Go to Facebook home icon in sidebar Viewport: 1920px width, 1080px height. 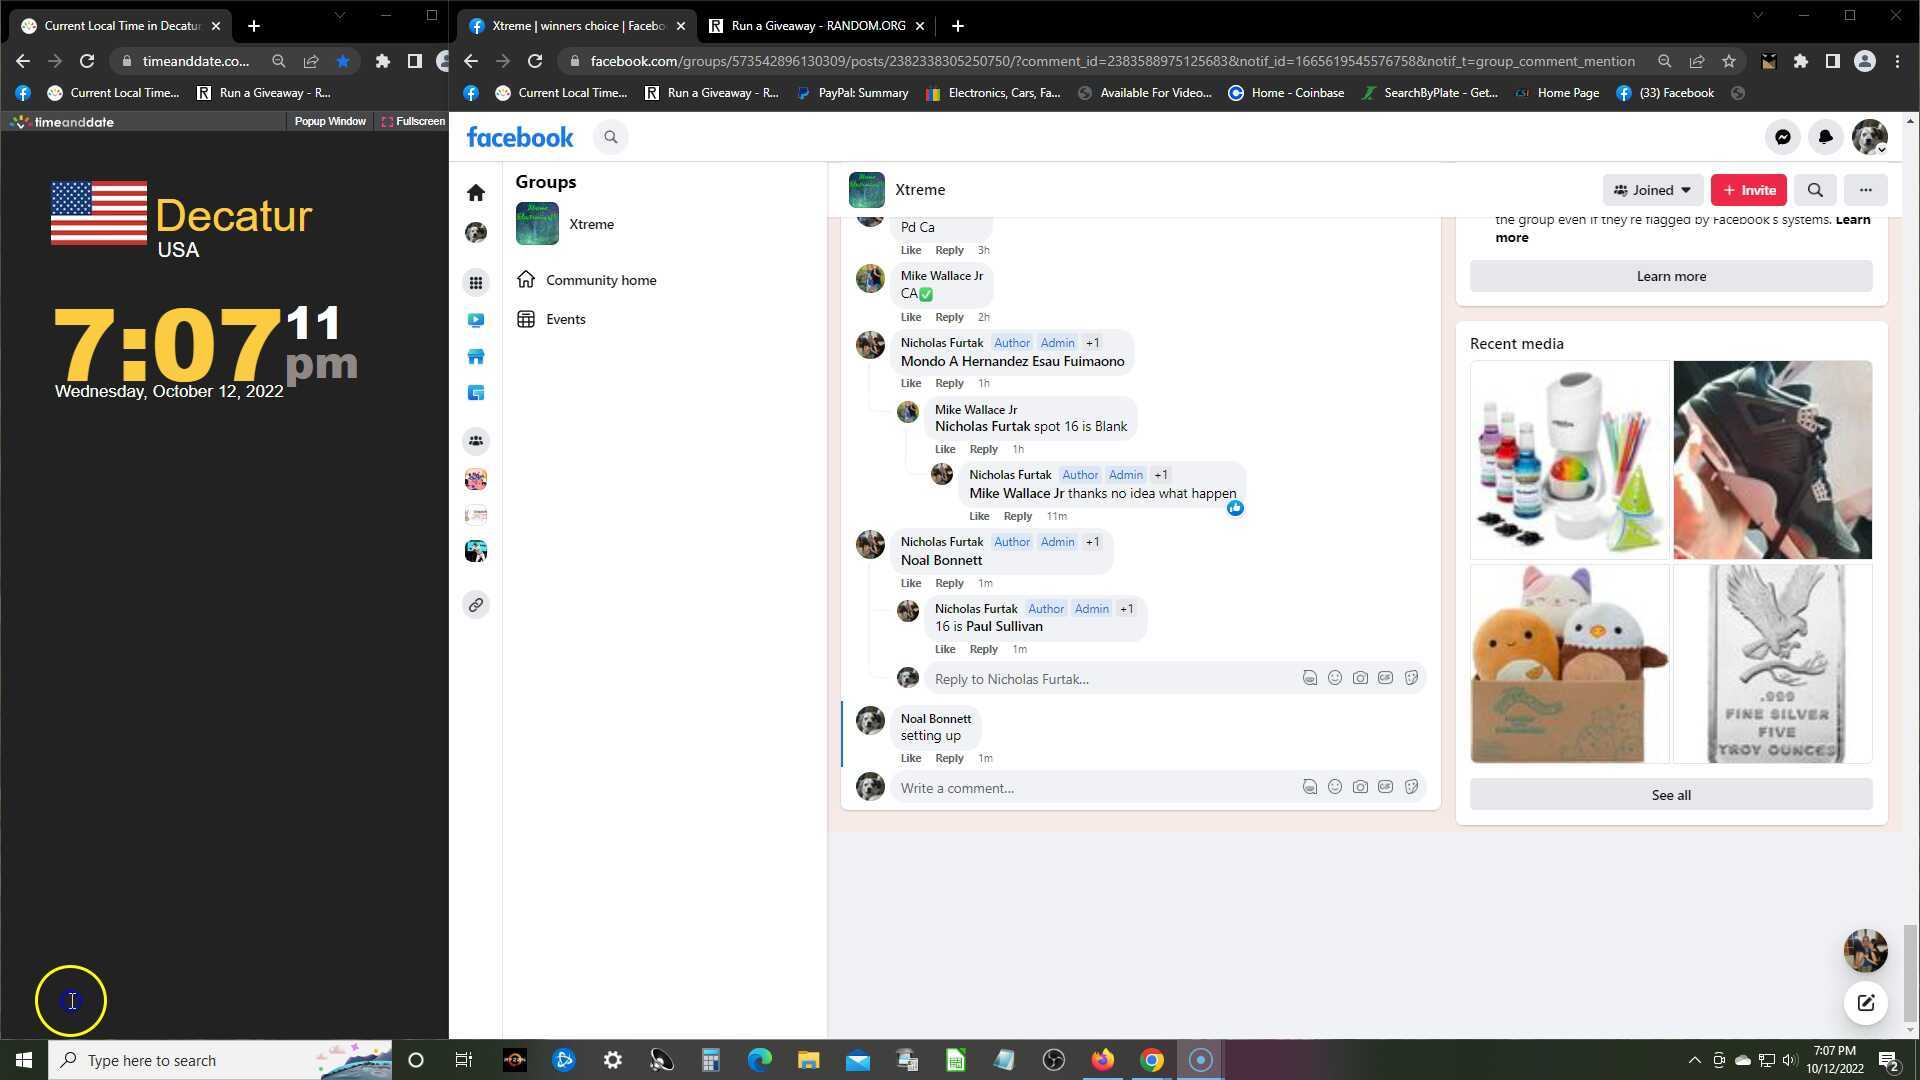(x=476, y=192)
